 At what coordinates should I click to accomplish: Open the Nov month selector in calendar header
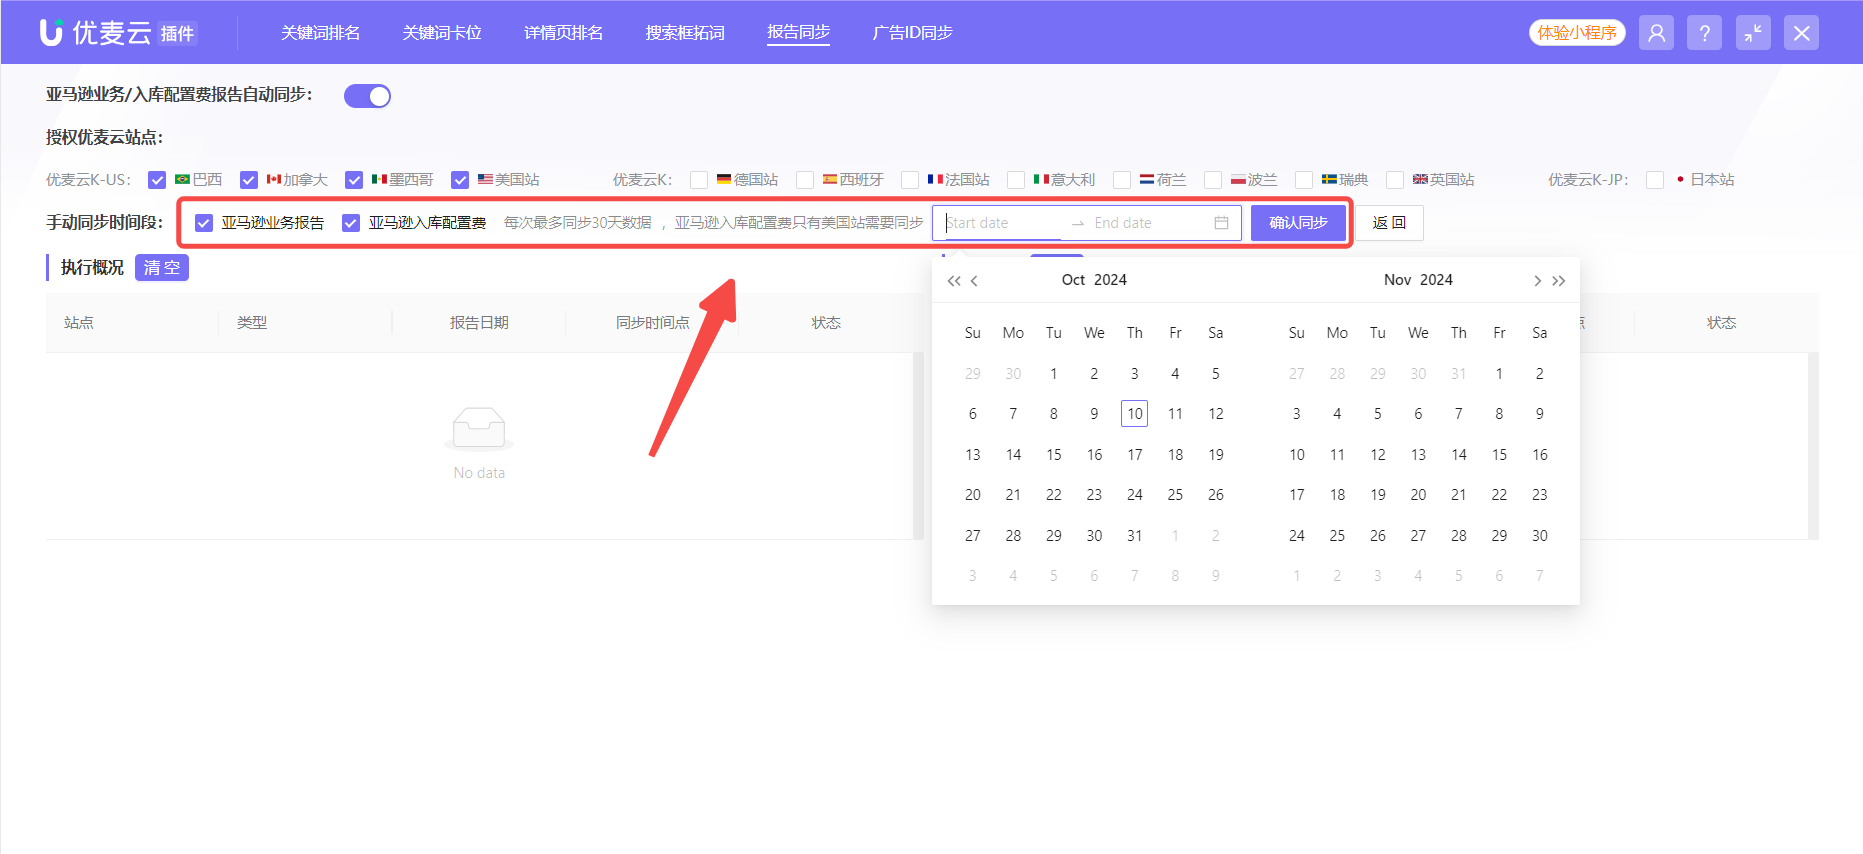click(1397, 280)
